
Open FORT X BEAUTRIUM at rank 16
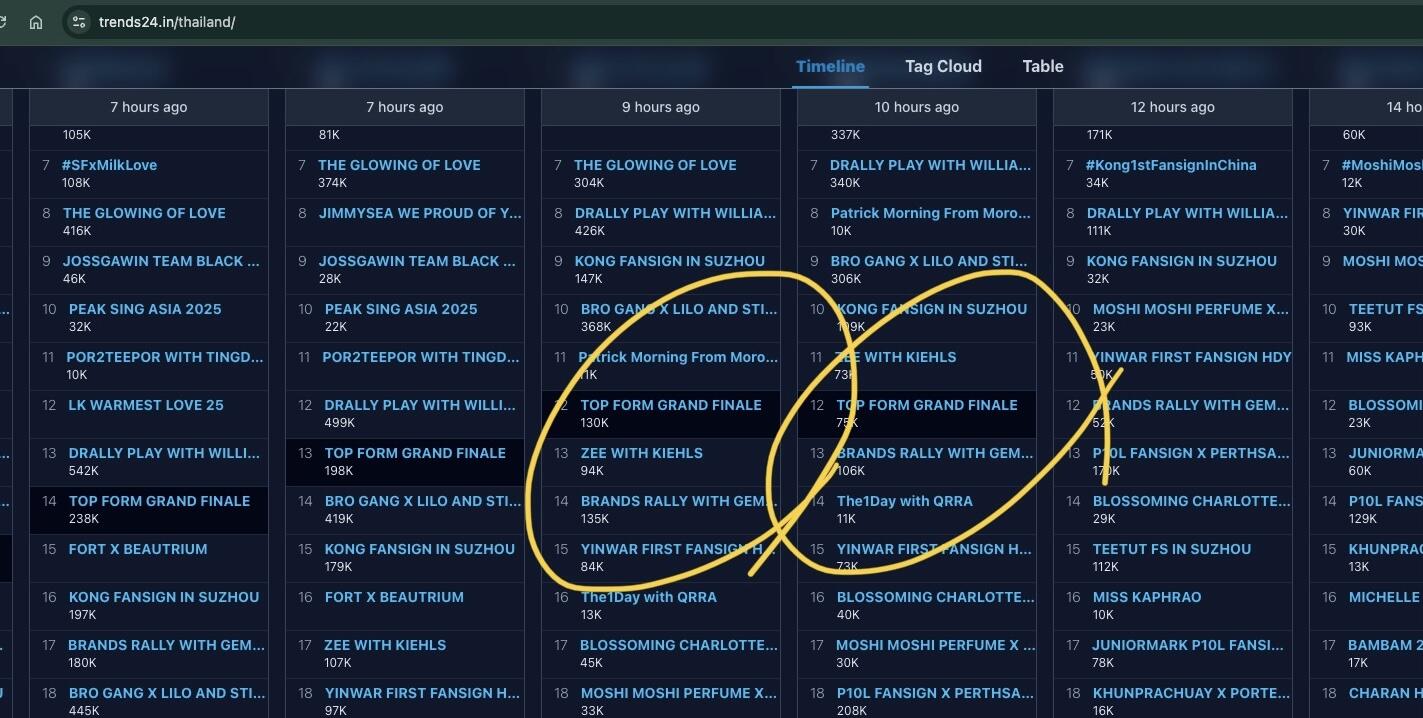pos(394,597)
